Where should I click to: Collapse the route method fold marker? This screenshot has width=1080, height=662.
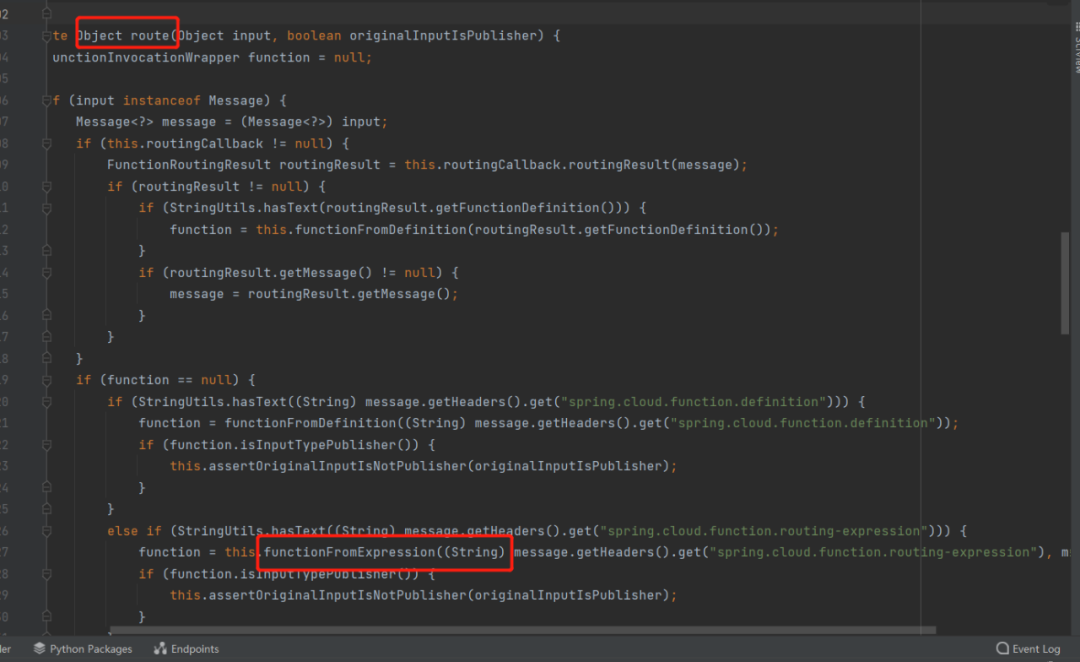click(47, 36)
